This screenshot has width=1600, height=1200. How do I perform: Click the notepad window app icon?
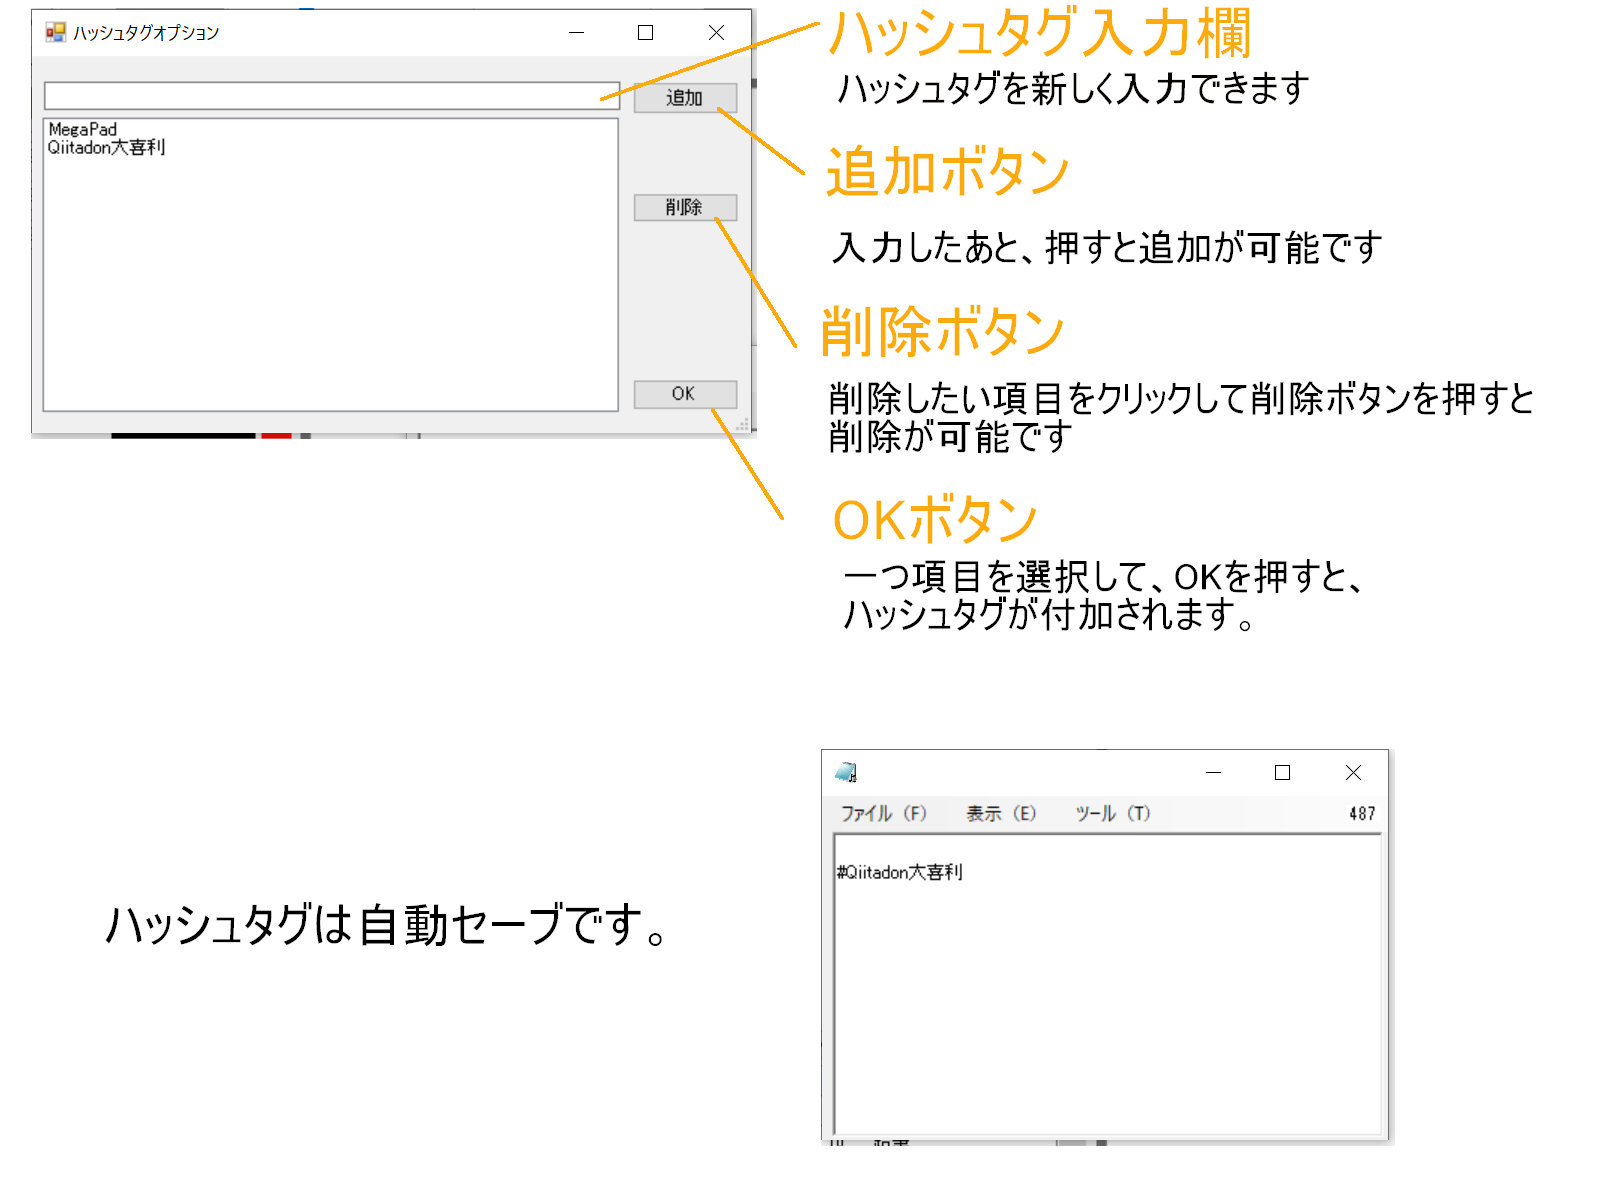[x=846, y=772]
